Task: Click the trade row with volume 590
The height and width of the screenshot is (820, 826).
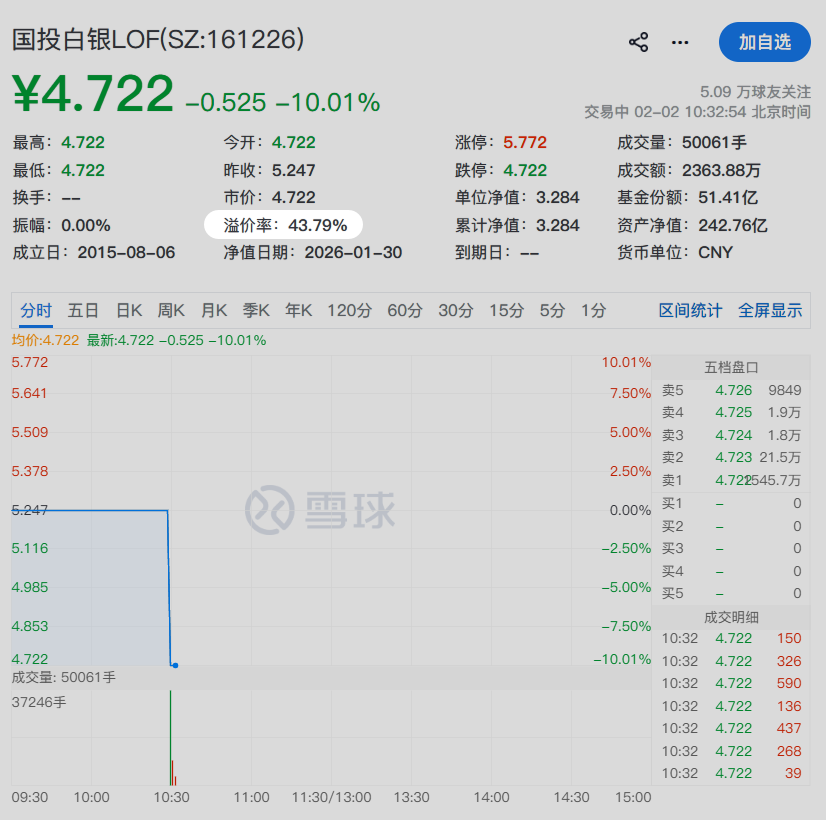Action: [x=731, y=683]
